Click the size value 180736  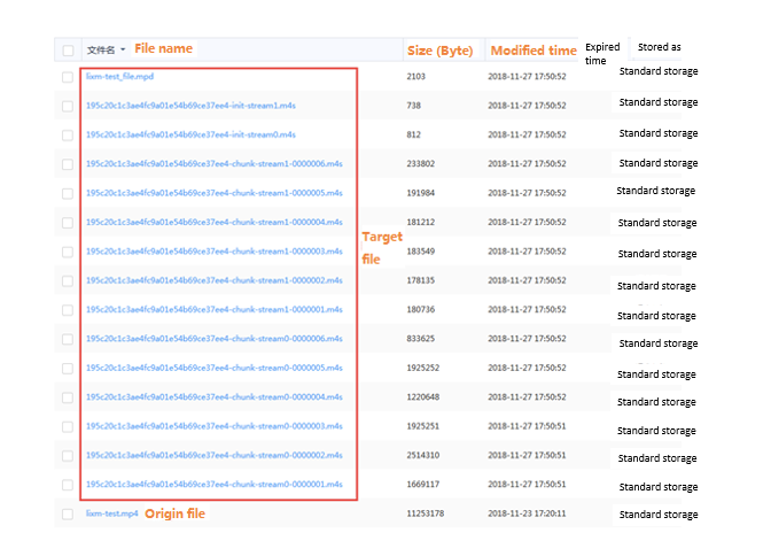coord(420,309)
